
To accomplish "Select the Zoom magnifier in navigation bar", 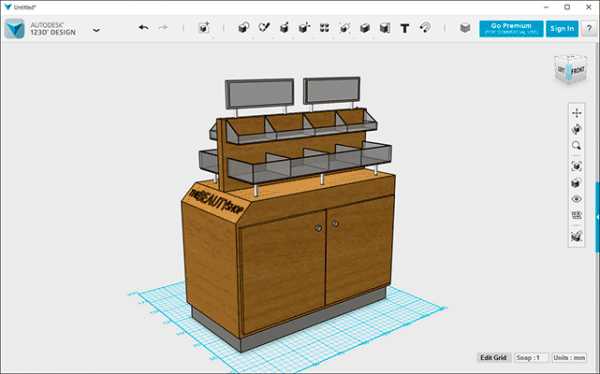I will 577,146.
